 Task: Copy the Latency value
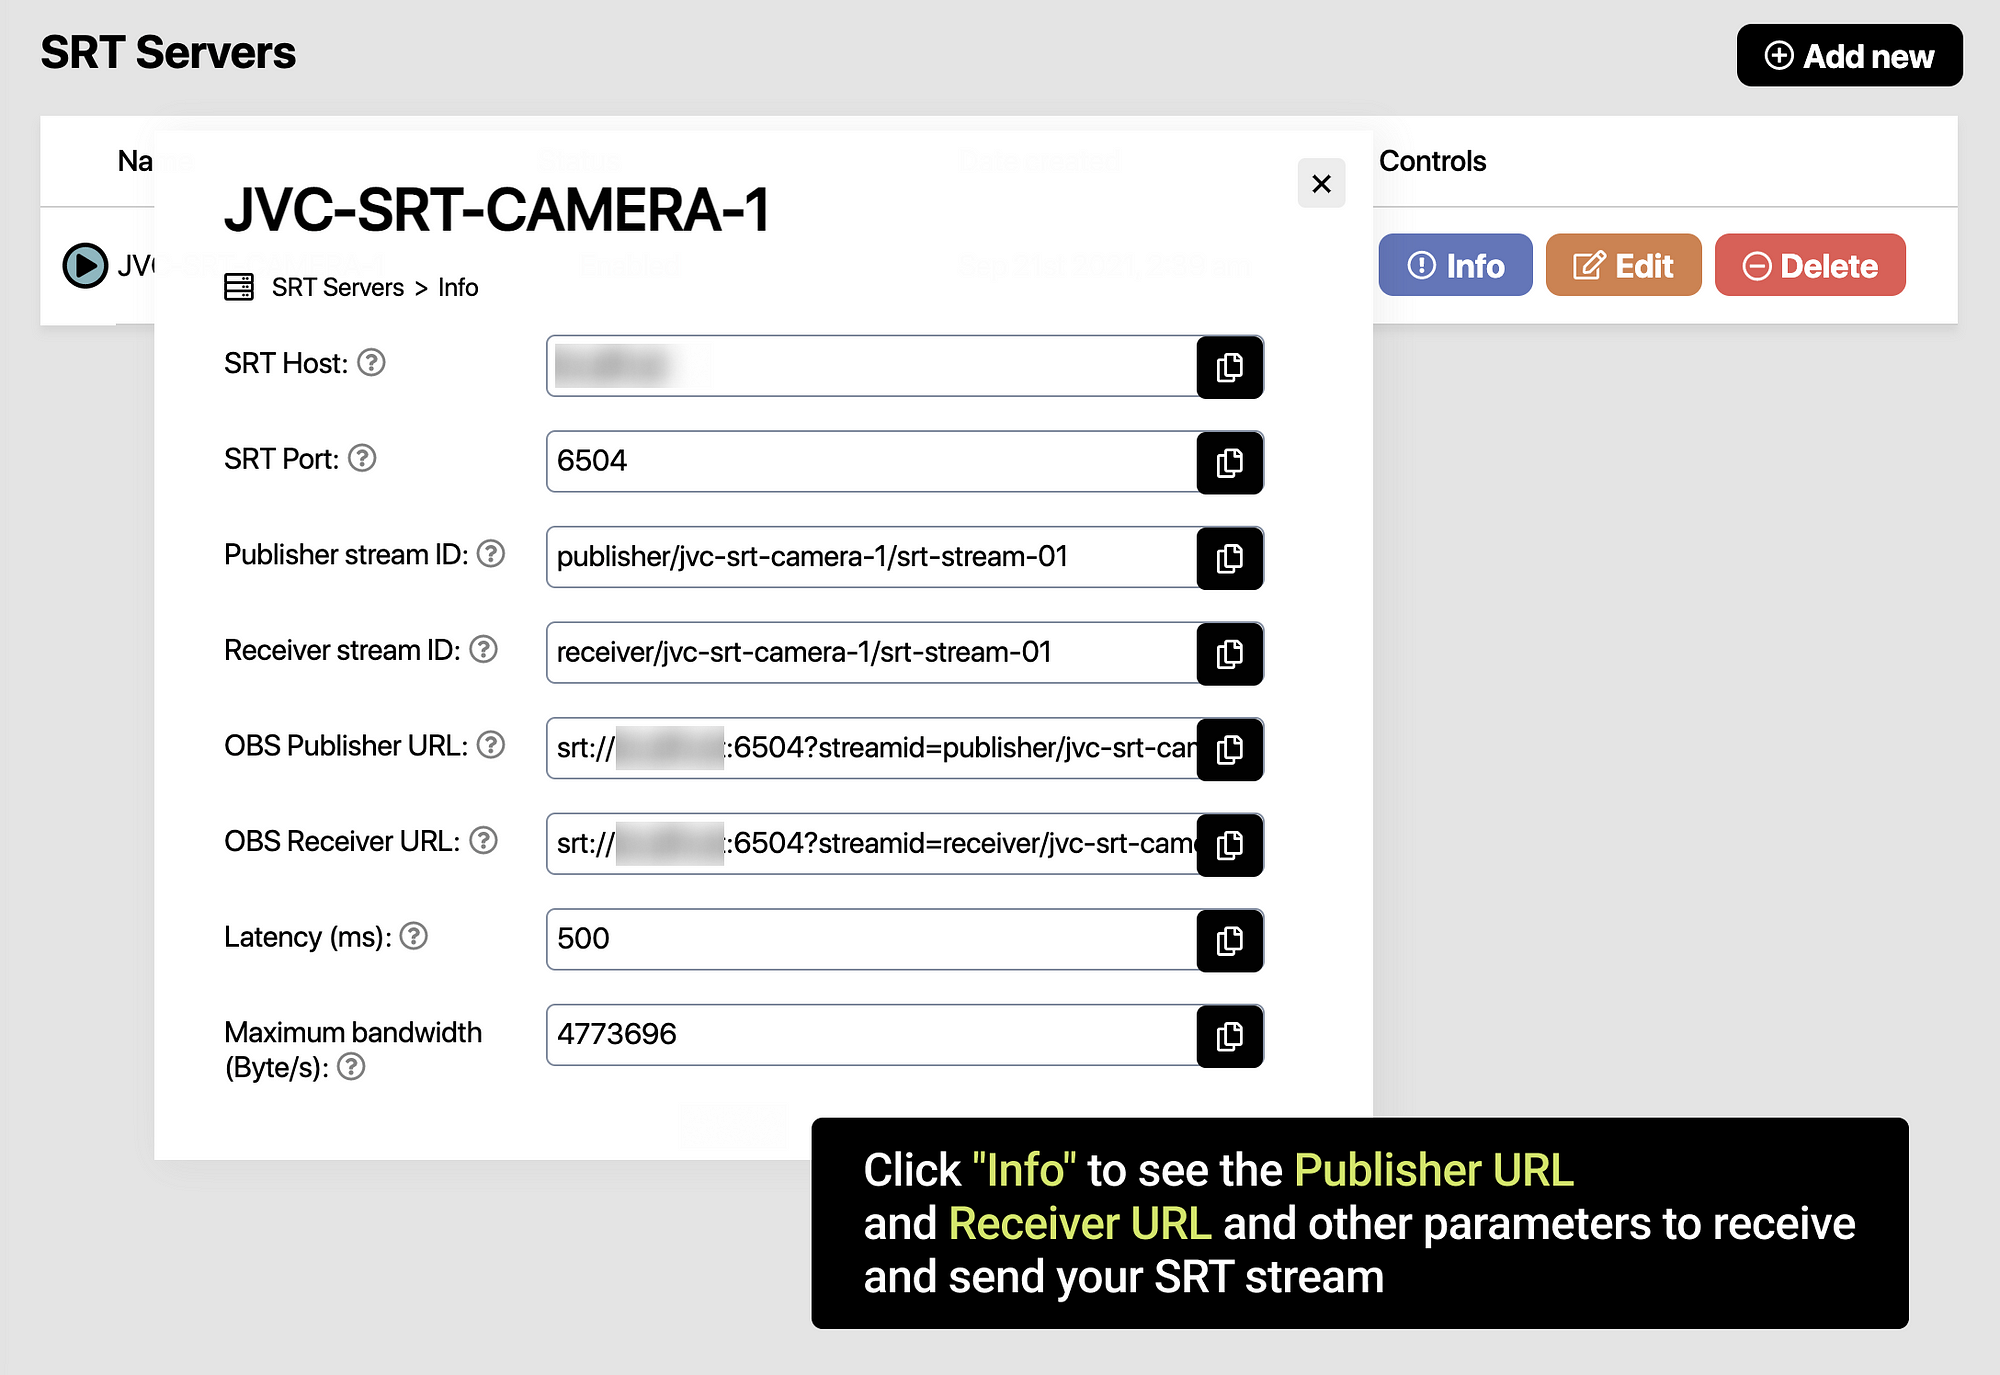[x=1229, y=940]
